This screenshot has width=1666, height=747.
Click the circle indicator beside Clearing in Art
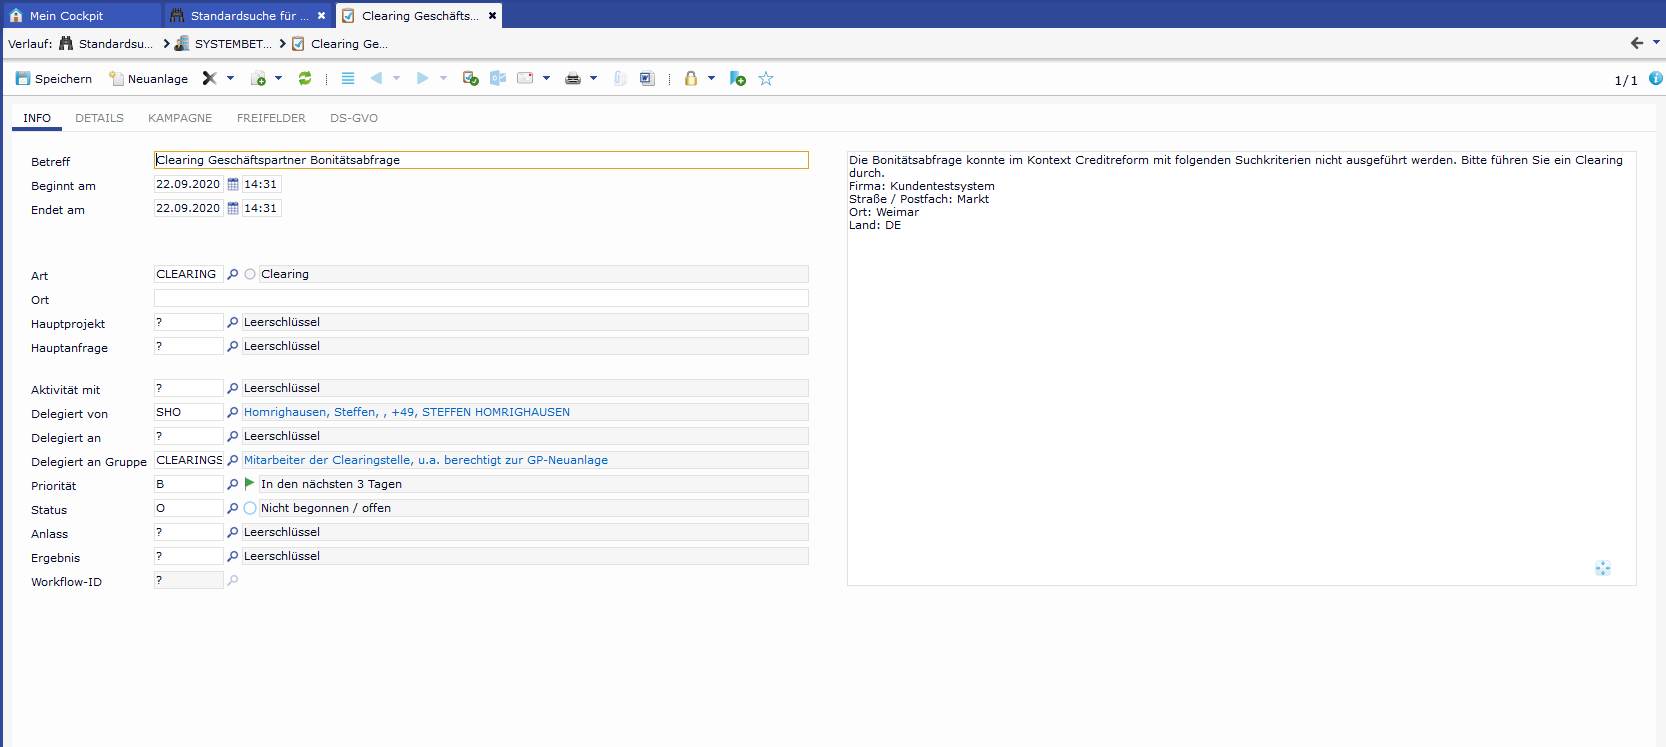pos(250,274)
